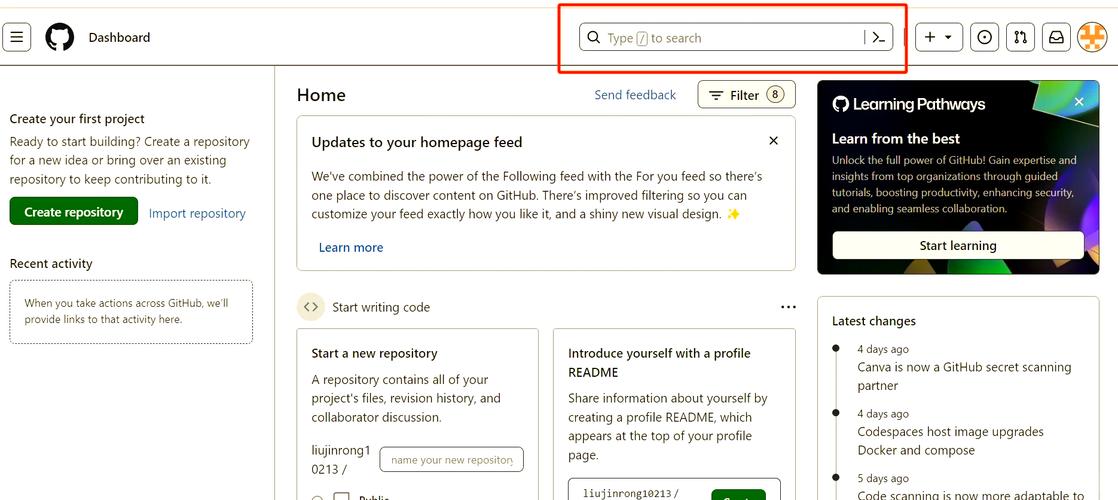Click the Start learning button

coord(957,245)
